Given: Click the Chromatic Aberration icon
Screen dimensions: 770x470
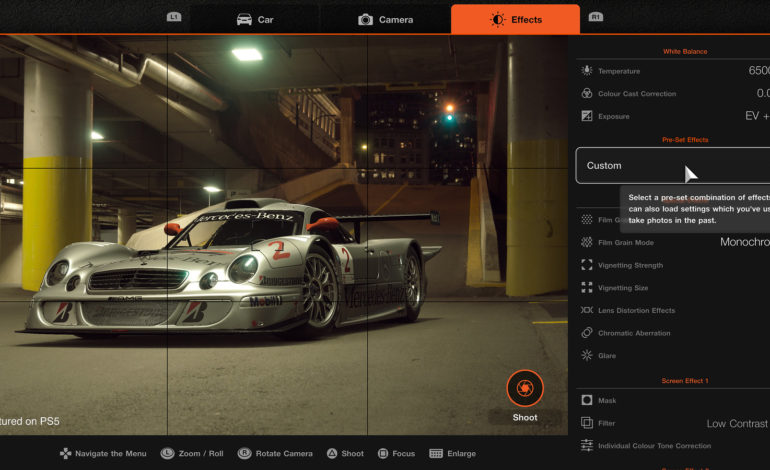Looking at the screenshot, I should point(587,333).
